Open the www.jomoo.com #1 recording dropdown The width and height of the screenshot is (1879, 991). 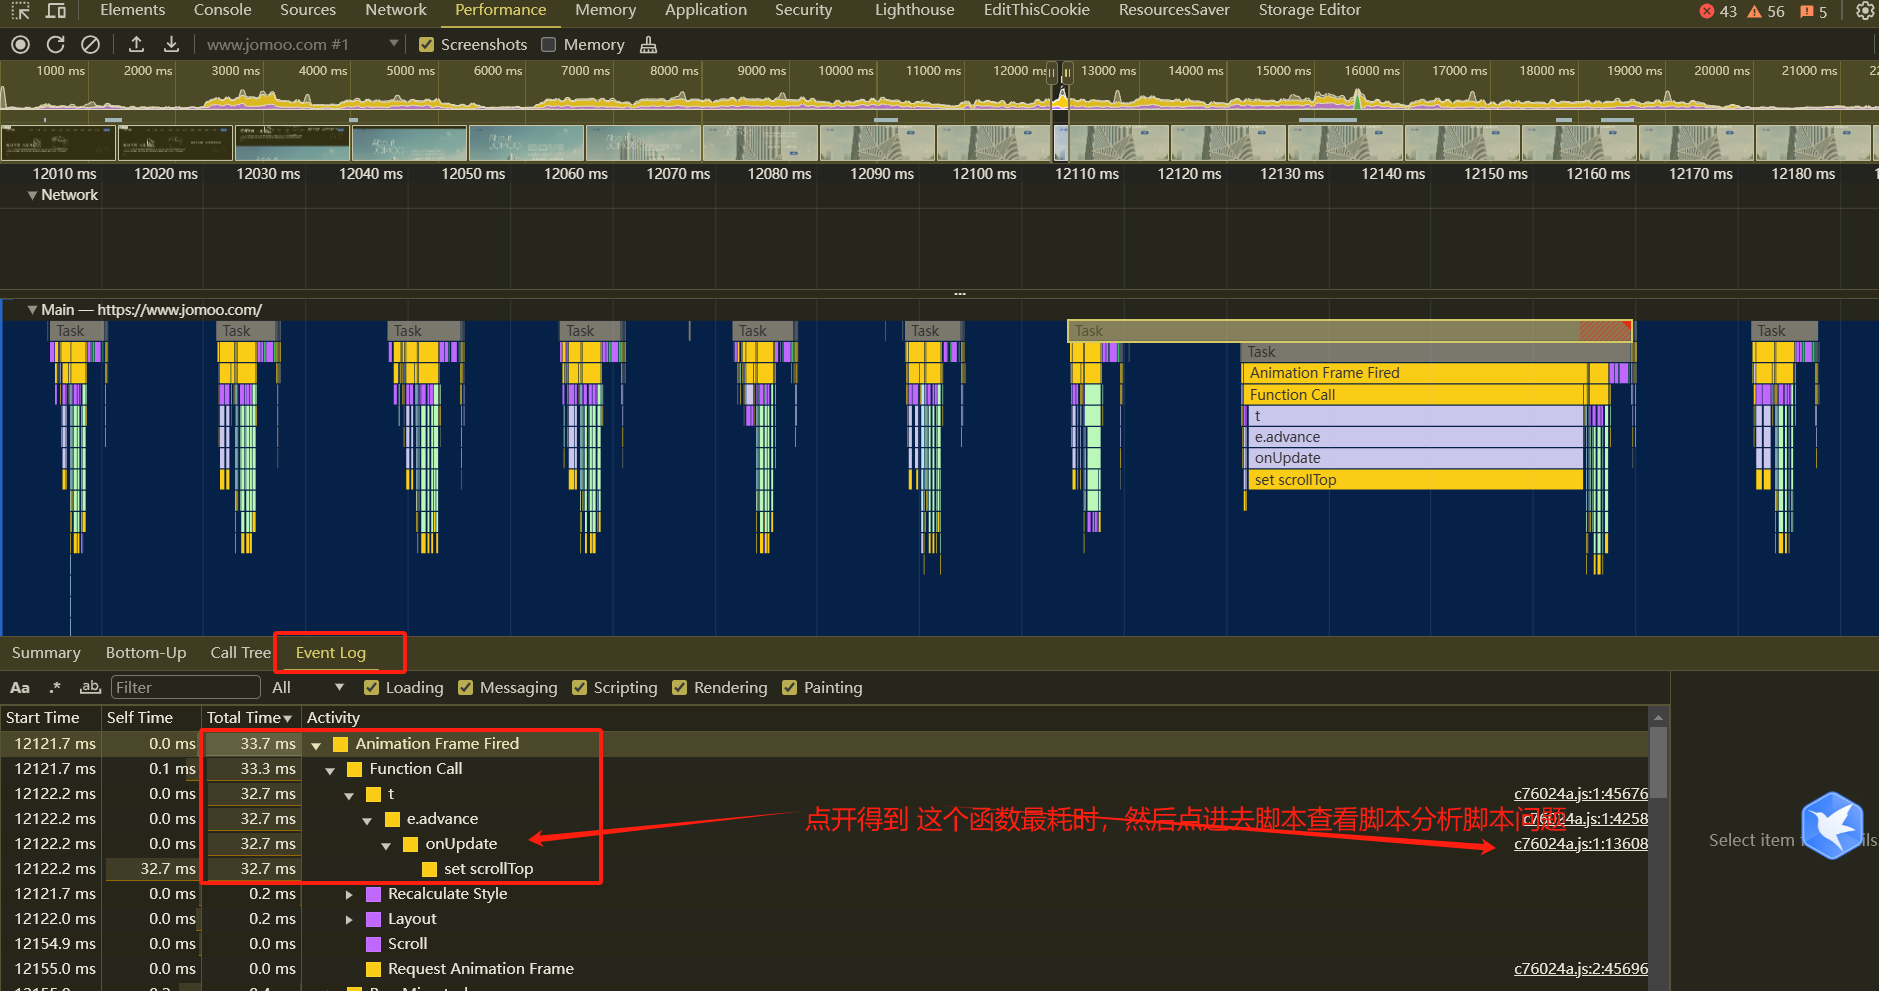click(x=302, y=44)
